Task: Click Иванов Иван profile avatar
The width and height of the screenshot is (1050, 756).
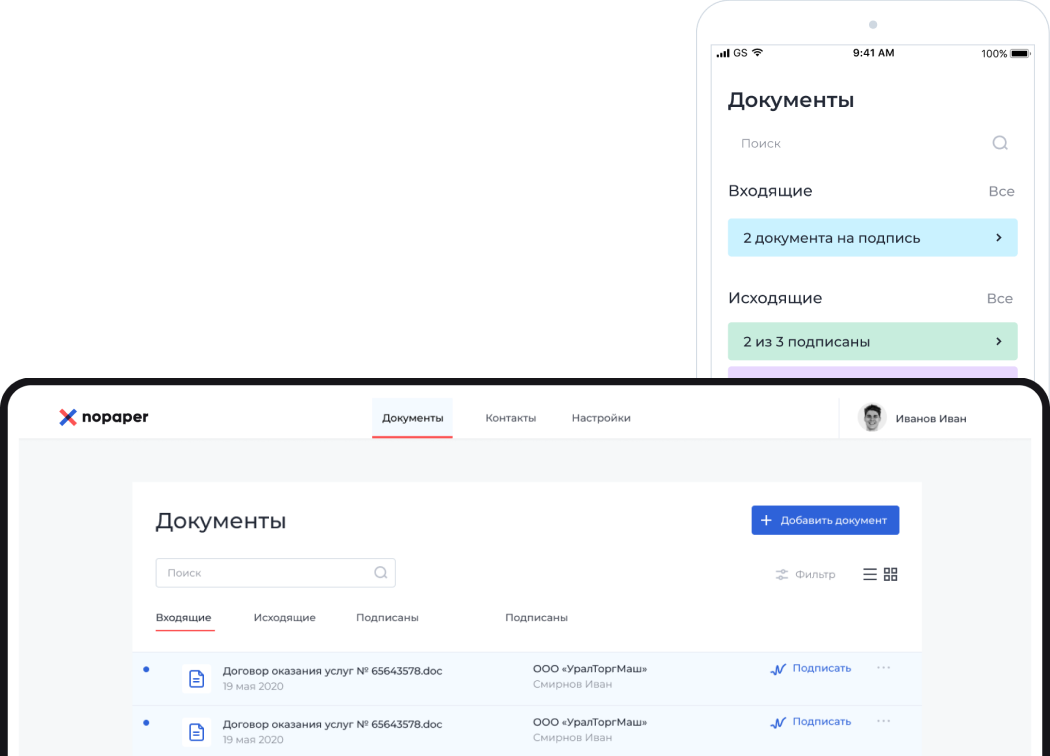Action: tap(872, 418)
